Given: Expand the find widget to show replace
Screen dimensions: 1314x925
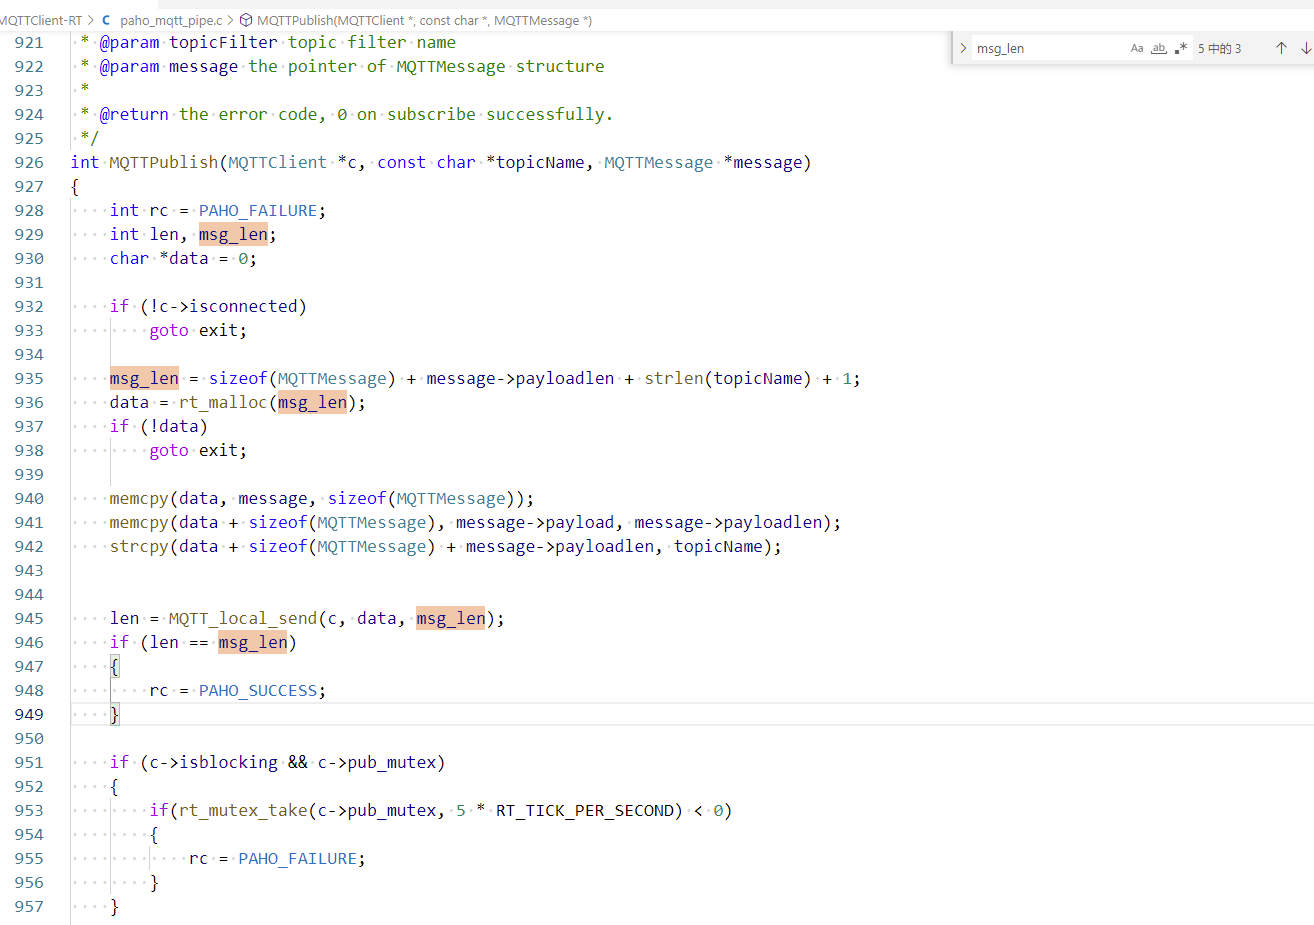Looking at the screenshot, I should coord(962,47).
